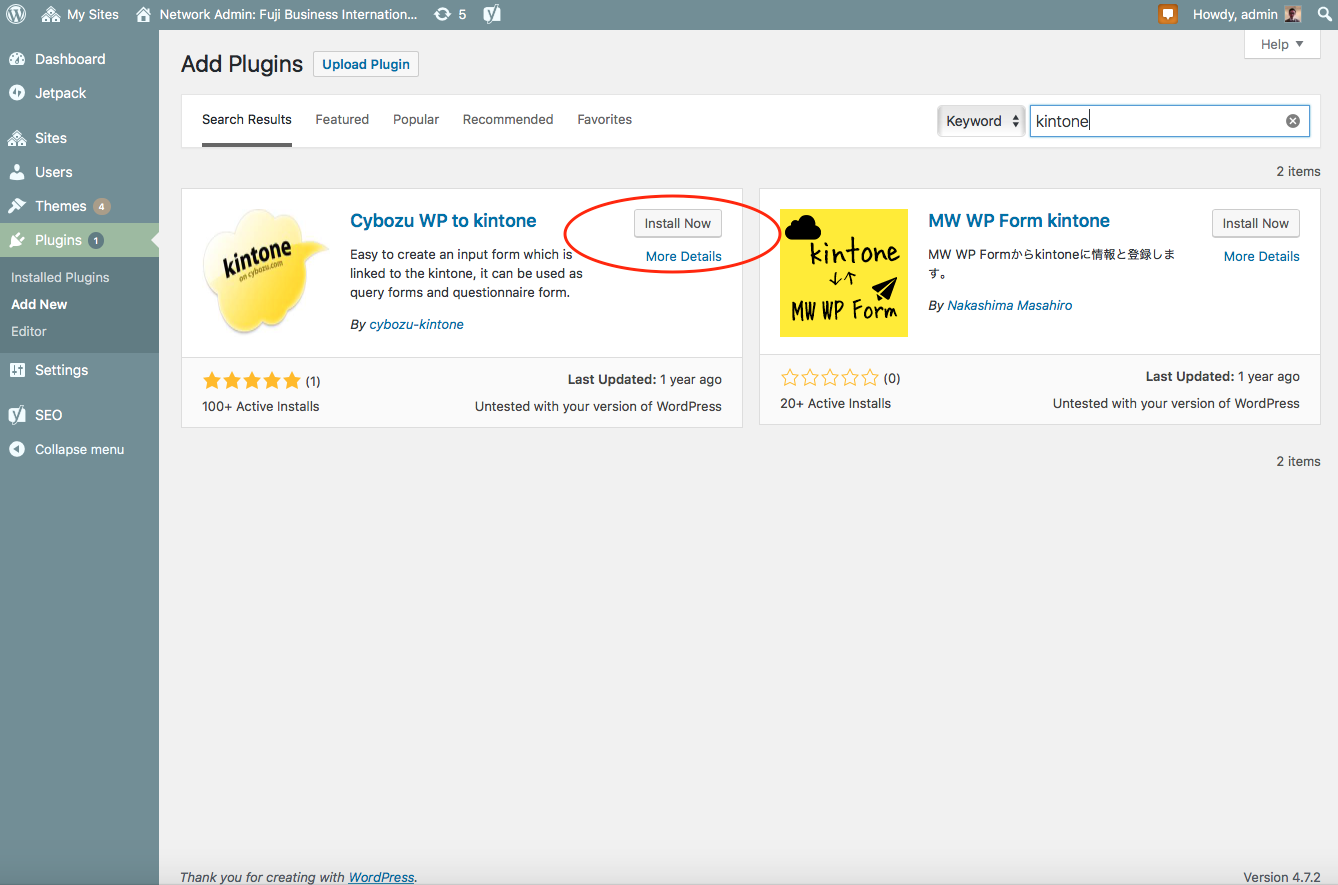Clear the kintone search field
This screenshot has height=885, width=1338.
[1292, 121]
